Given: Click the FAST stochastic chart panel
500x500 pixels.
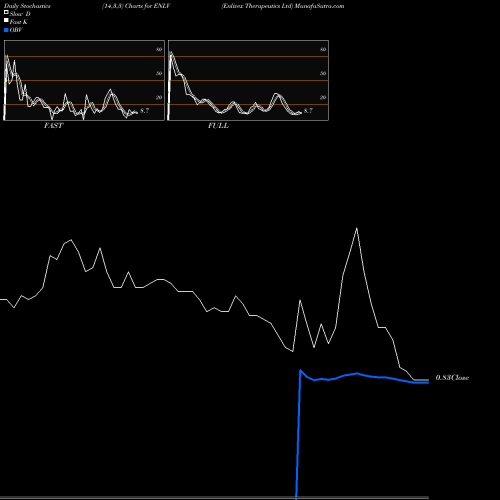Looking at the screenshot, I should click(84, 80).
